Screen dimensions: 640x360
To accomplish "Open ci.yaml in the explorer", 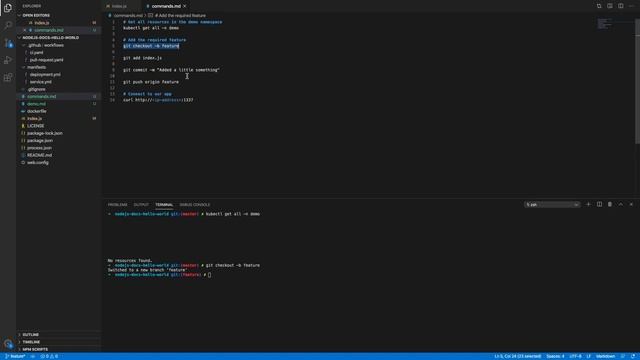I will (37, 53).
